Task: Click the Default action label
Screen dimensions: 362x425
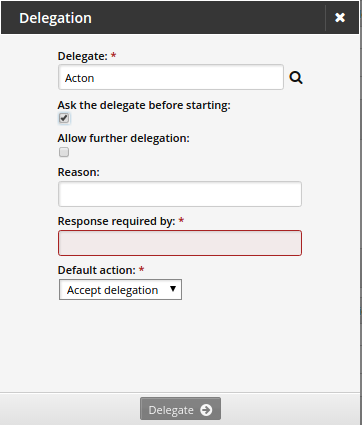Action: click(97, 270)
